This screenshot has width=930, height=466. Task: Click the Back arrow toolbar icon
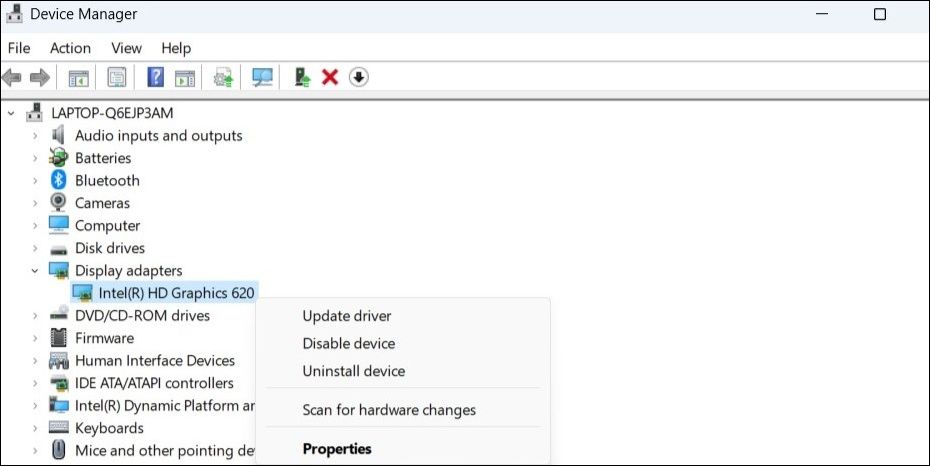(12, 77)
